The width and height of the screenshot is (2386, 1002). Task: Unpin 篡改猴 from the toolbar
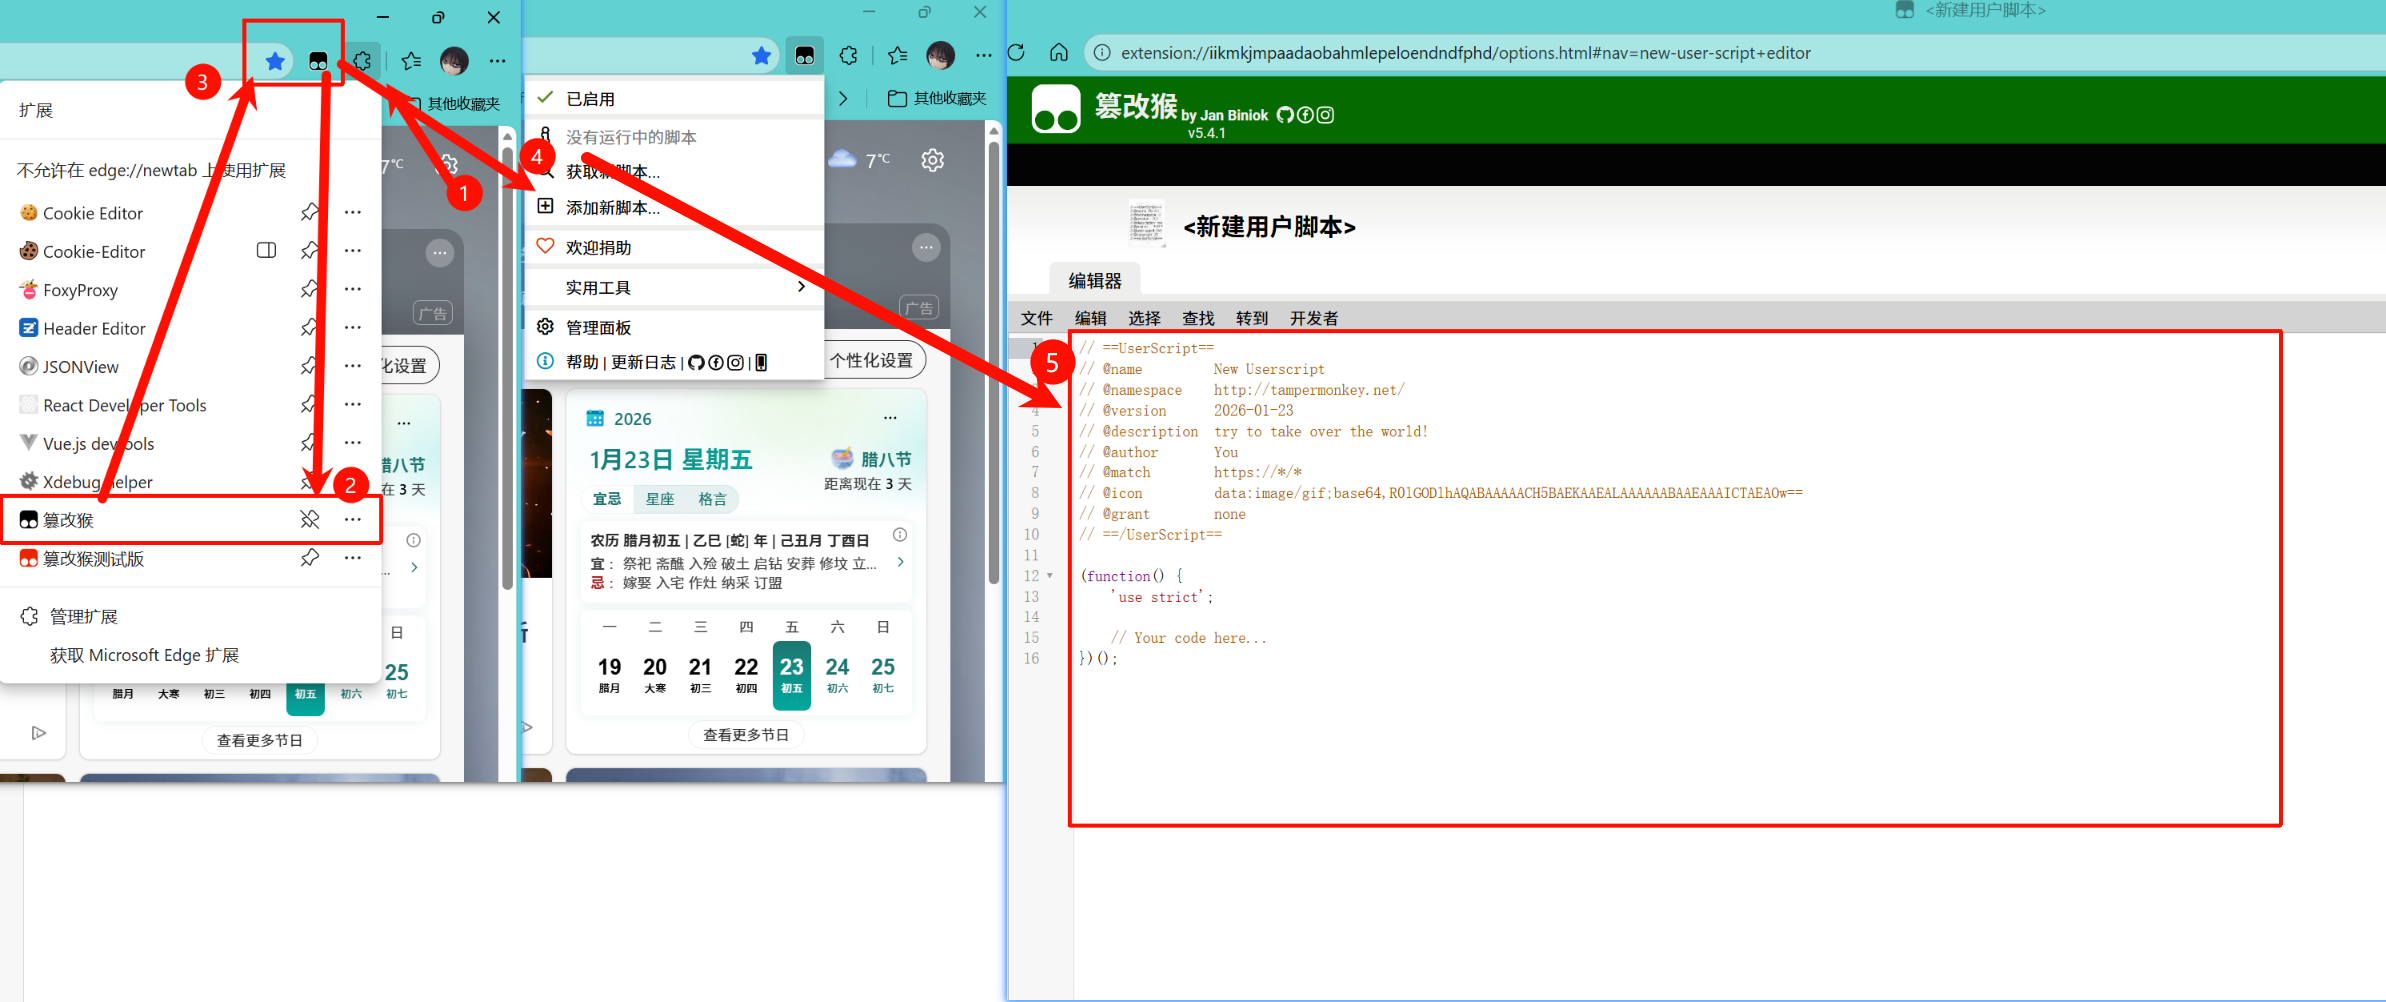click(310, 520)
